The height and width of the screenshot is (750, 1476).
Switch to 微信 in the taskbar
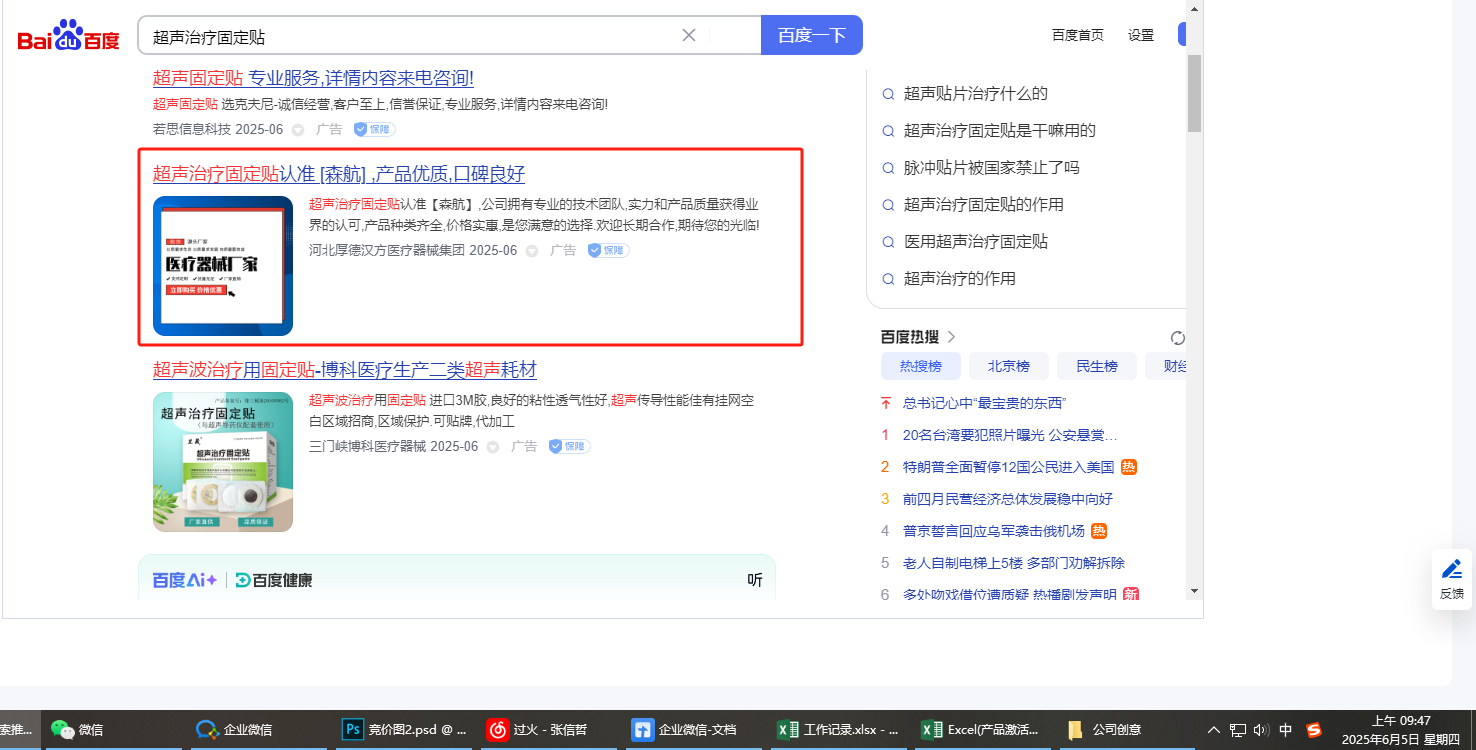(78, 729)
